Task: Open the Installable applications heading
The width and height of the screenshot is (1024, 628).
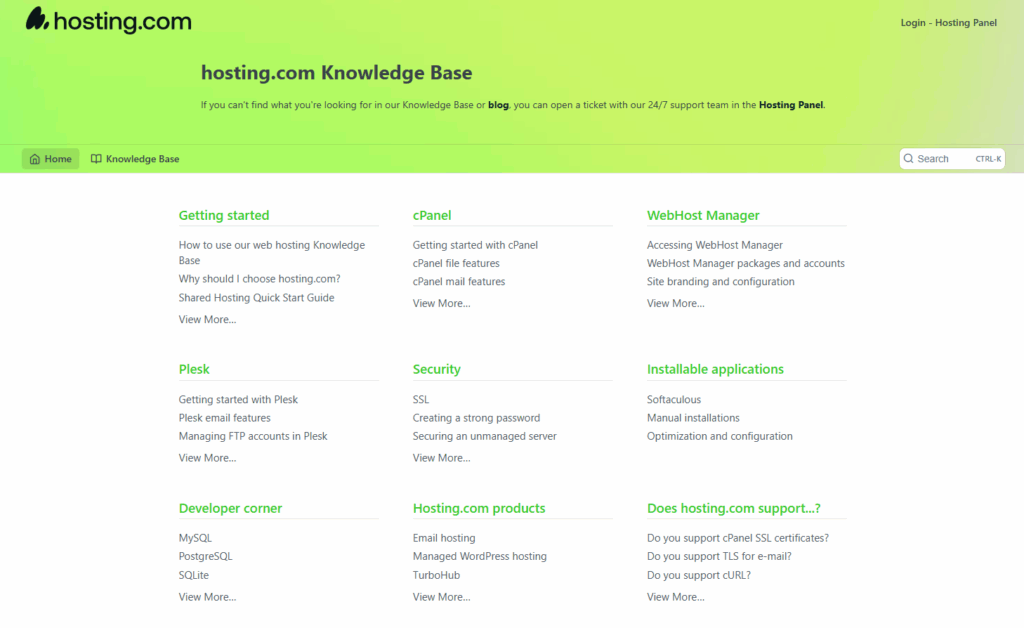Action: click(715, 369)
